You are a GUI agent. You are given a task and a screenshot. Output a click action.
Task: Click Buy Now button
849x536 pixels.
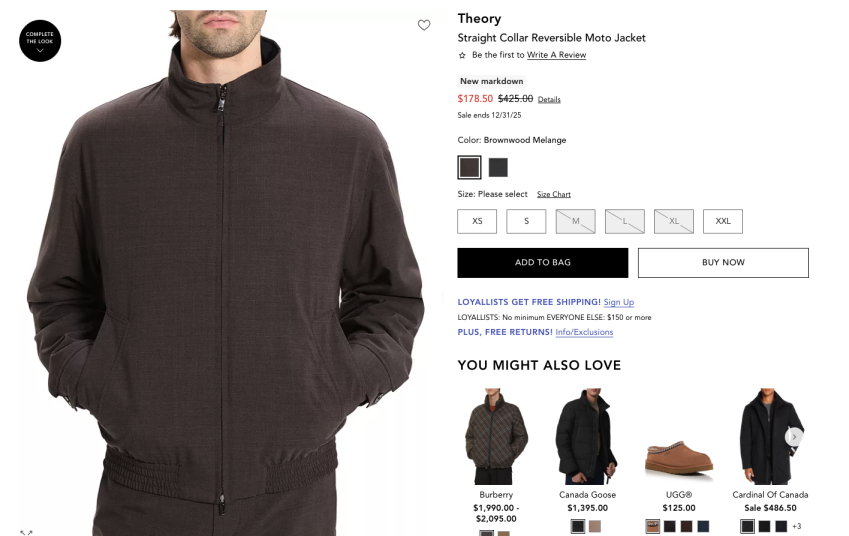point(723,263)
